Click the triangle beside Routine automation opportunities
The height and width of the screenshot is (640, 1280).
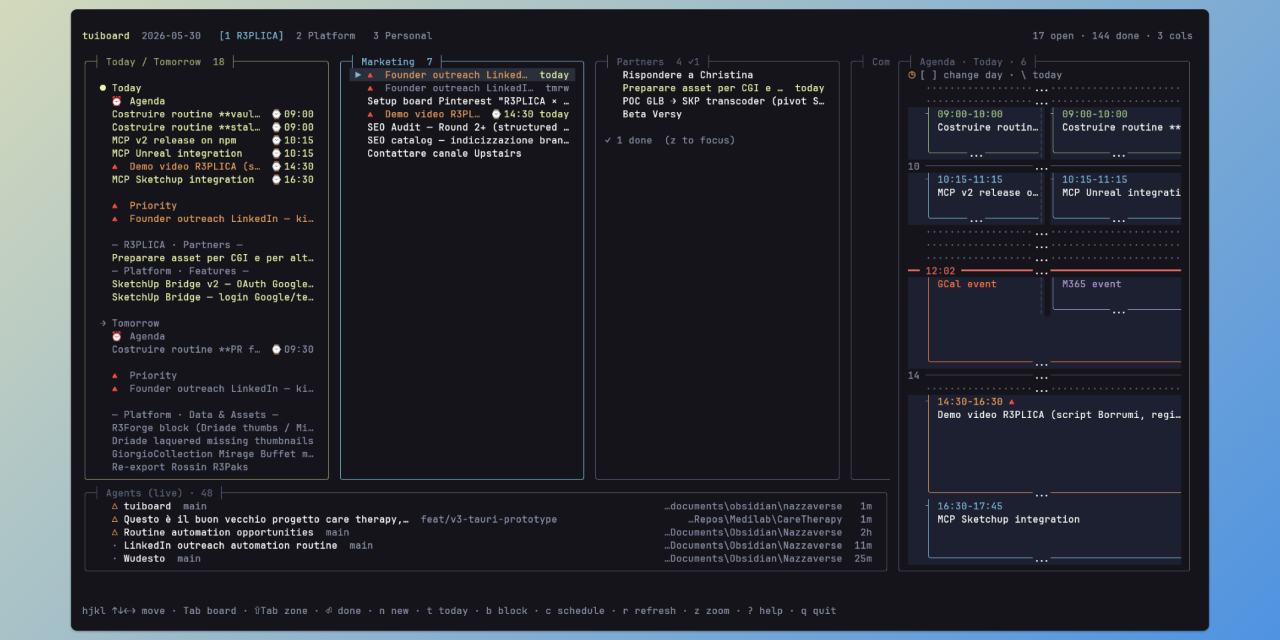click(115, 532)
